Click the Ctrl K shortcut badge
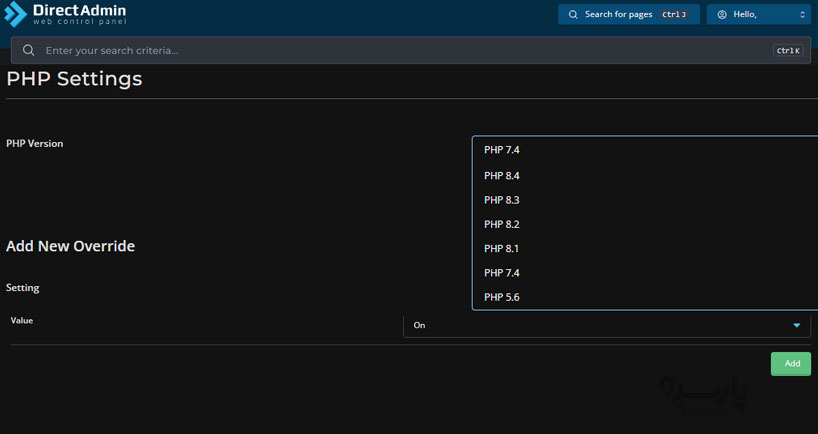The width and height of the screenshot is (818, 434). coord(788,51)
